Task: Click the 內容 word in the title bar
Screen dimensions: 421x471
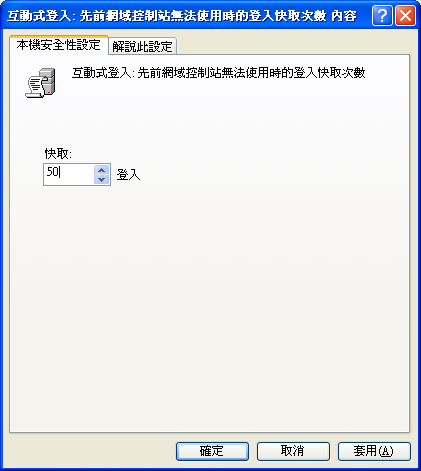Action: [x=344, y=16]
